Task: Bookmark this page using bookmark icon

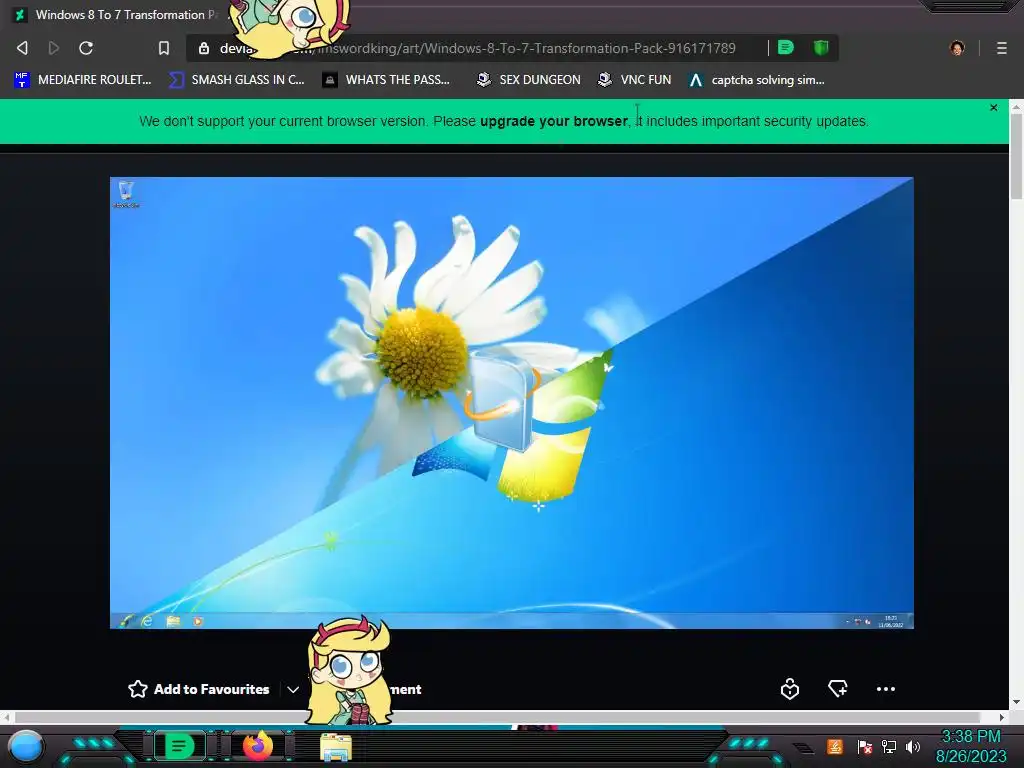Action: [164, 48]
